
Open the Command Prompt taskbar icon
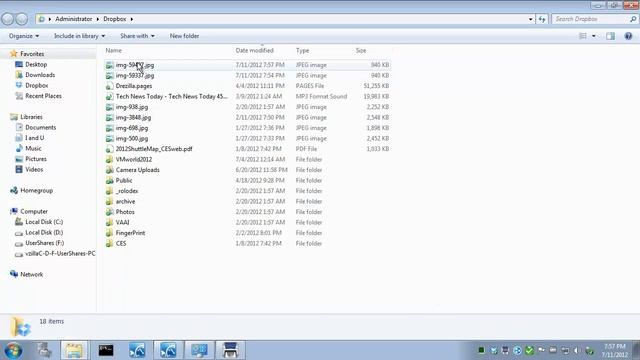(x=106, y=350)
